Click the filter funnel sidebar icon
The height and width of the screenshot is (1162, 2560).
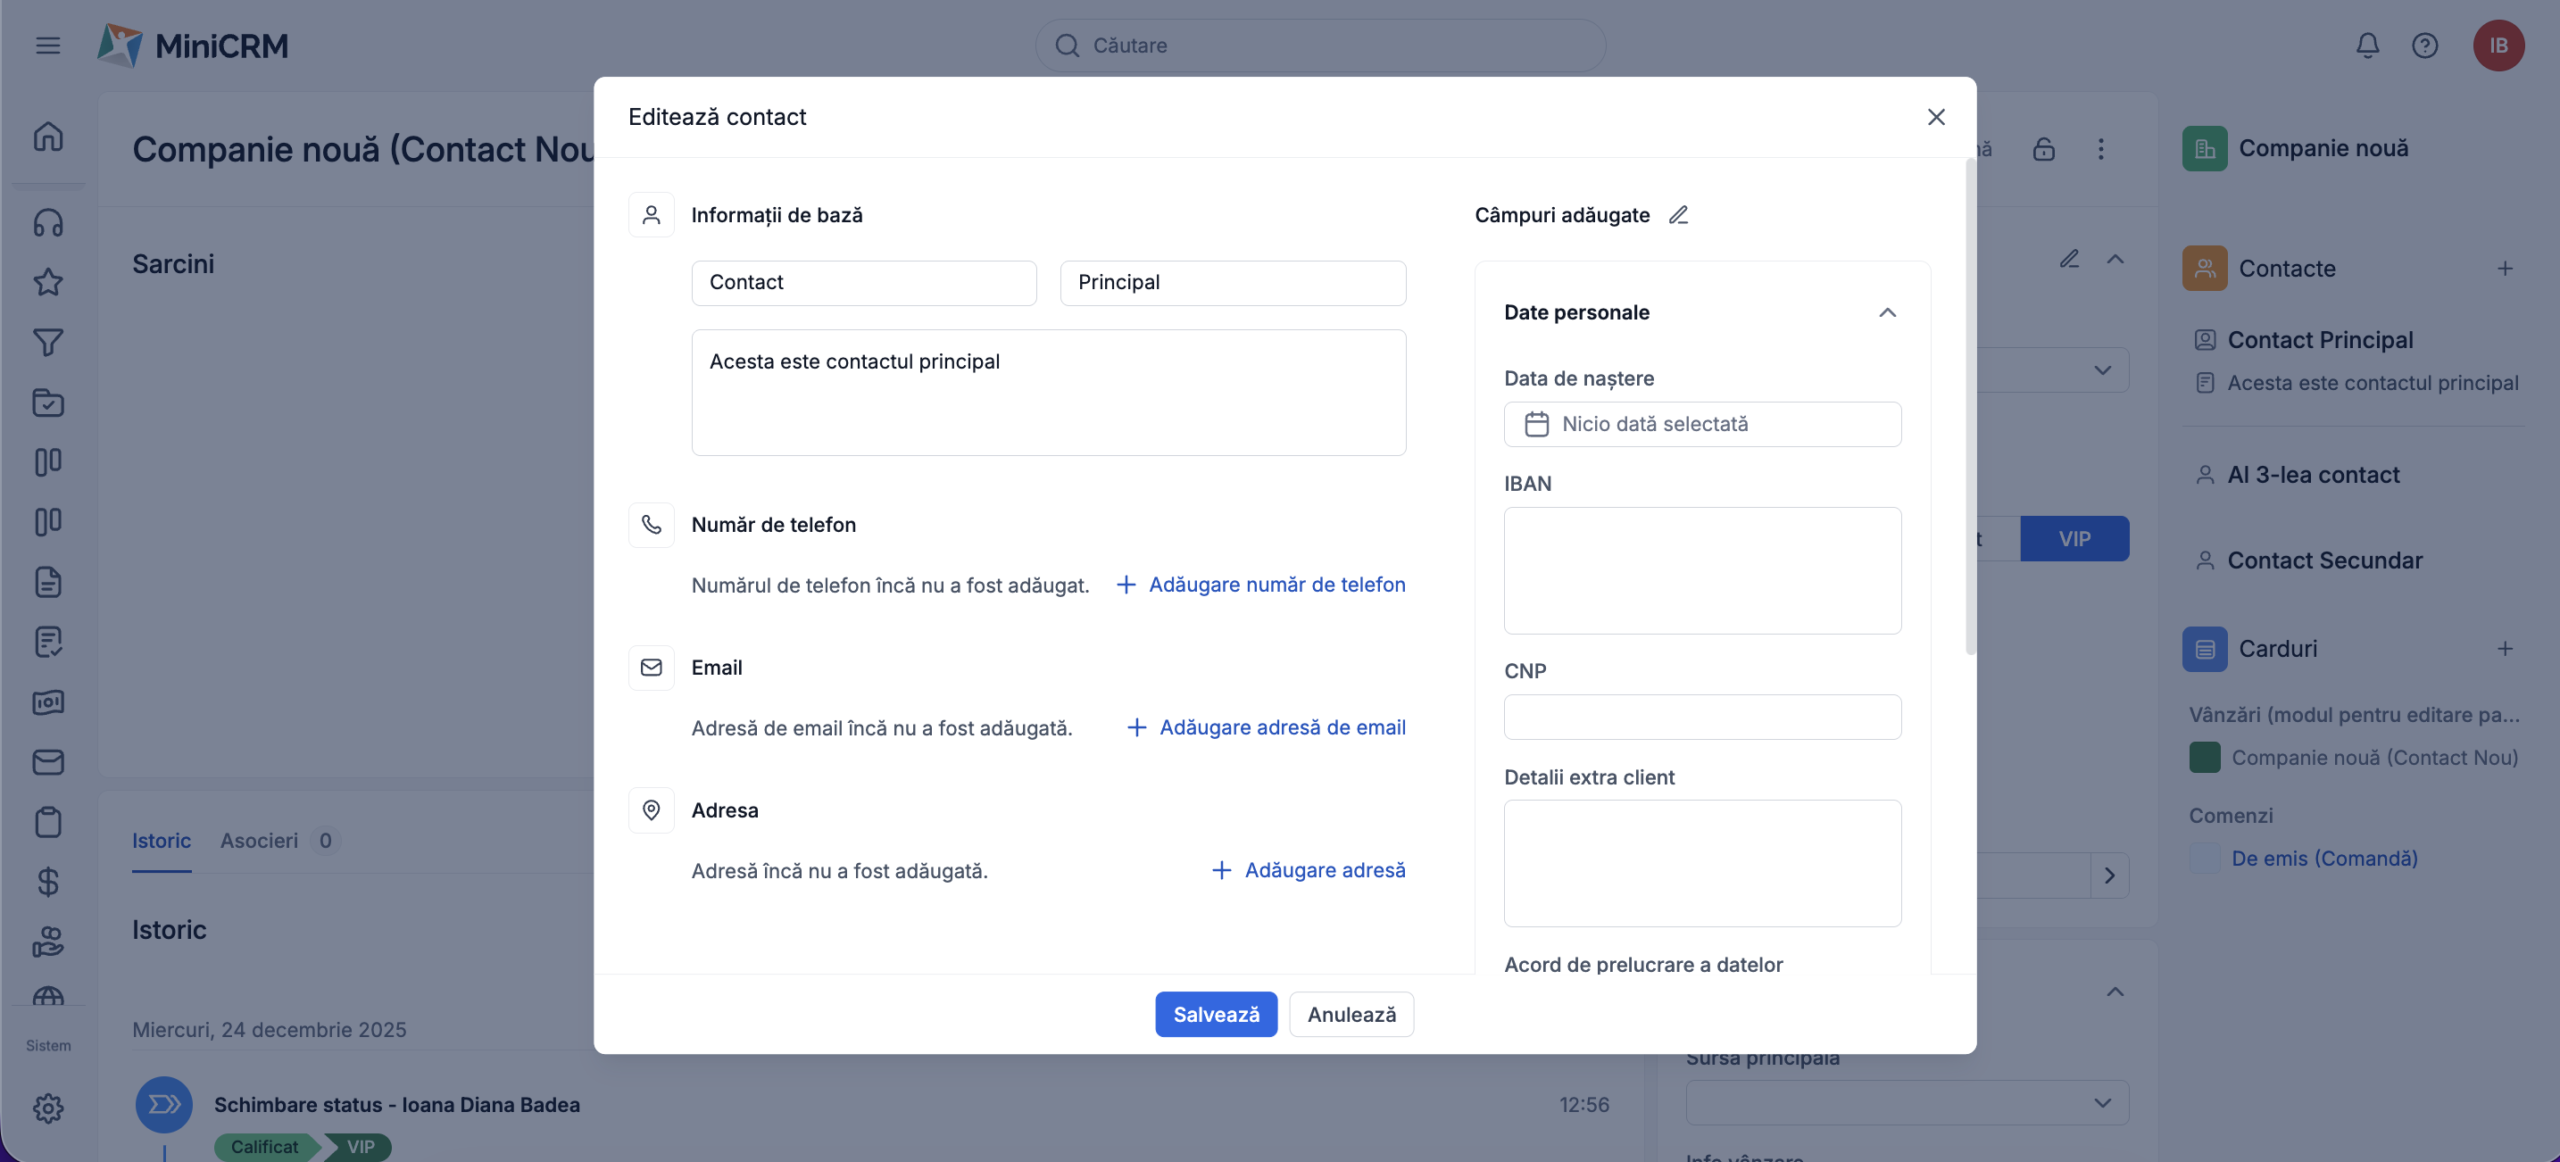click(x=48, y=343)
